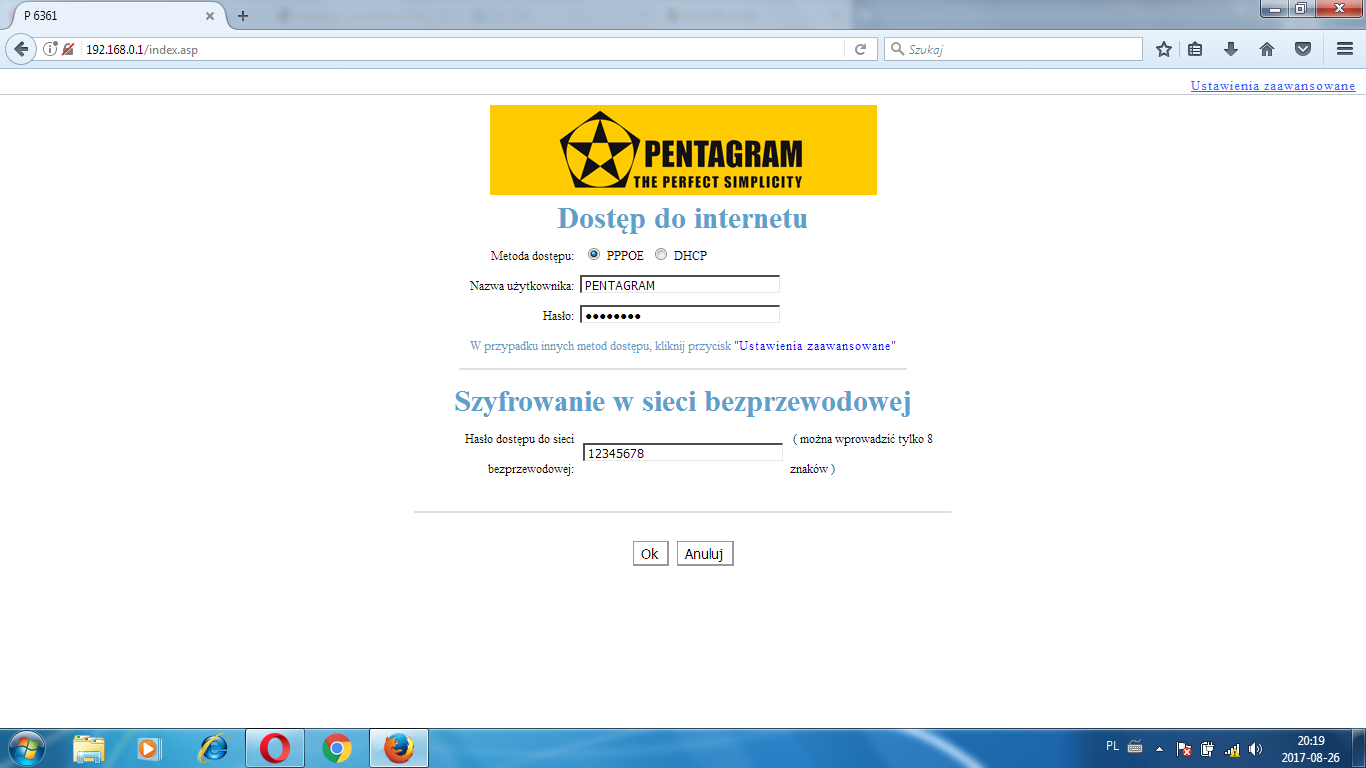Click the Pentagram logo banner
The image size is (1366, 768).
click(683, 150)
